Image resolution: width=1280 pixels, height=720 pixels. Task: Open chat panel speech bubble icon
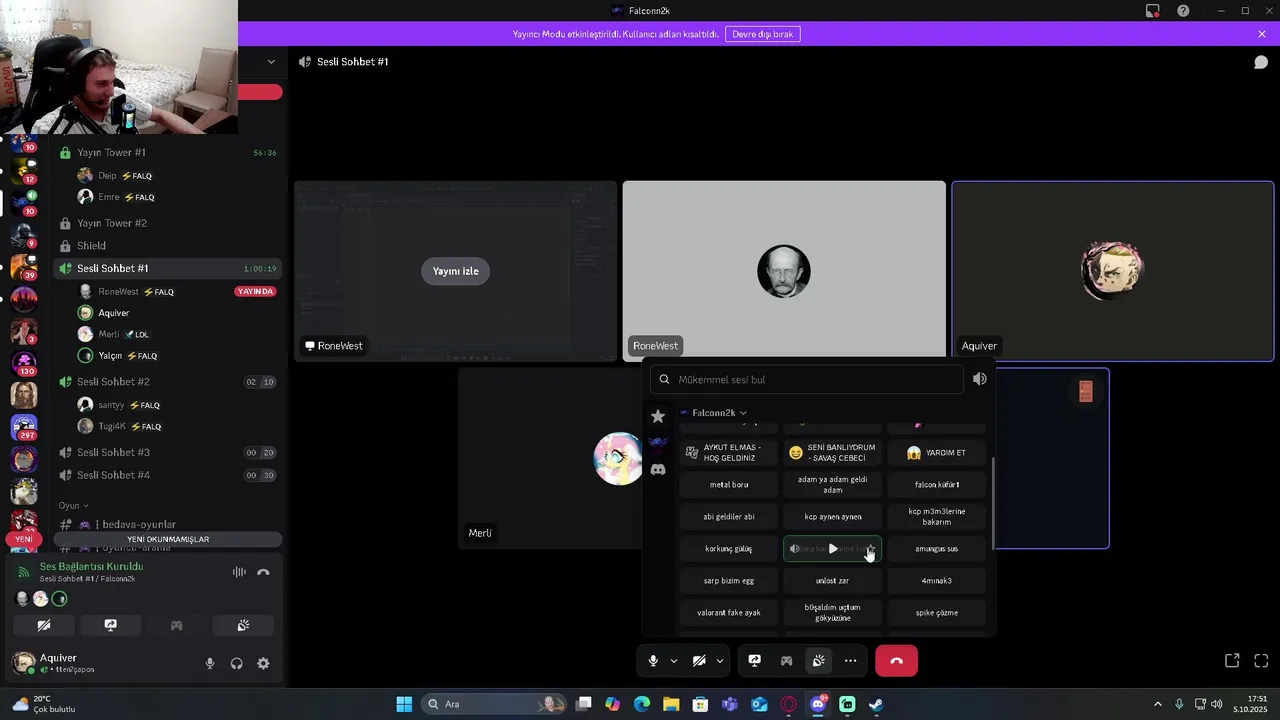1261,62
